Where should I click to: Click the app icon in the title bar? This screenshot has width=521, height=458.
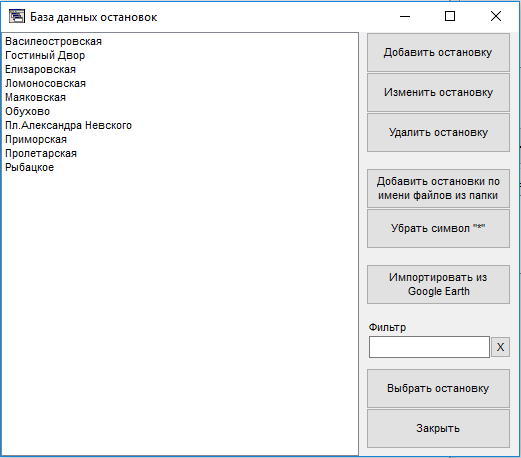click(x=17, y=16)
